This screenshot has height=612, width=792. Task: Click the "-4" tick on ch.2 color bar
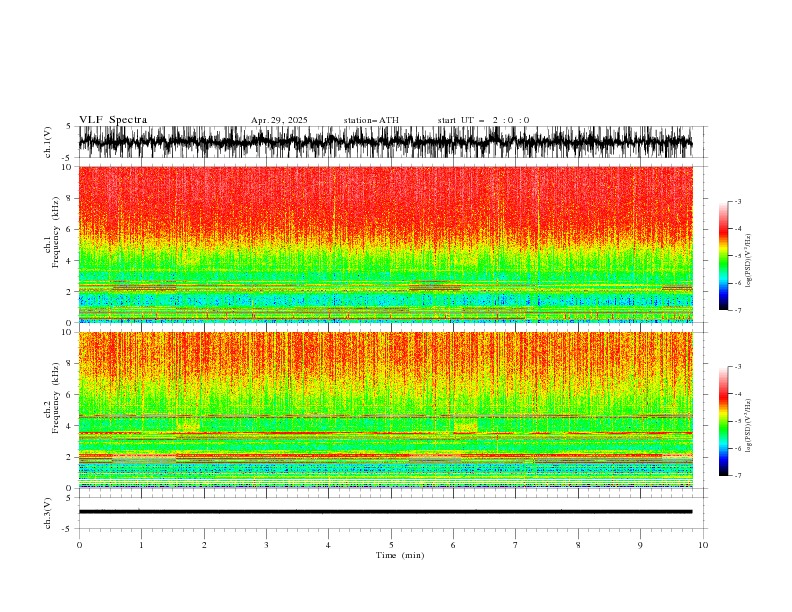point(738,394)
